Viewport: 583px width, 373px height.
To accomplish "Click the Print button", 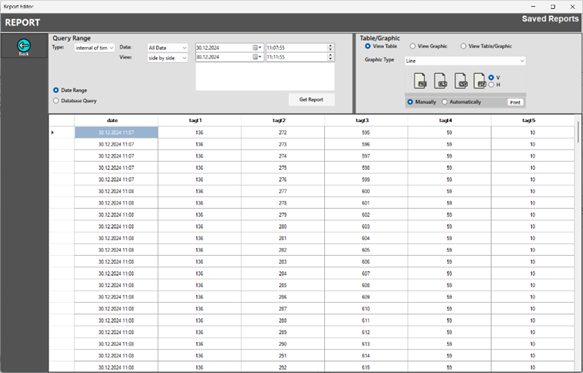I will click(x=515, y=102).
